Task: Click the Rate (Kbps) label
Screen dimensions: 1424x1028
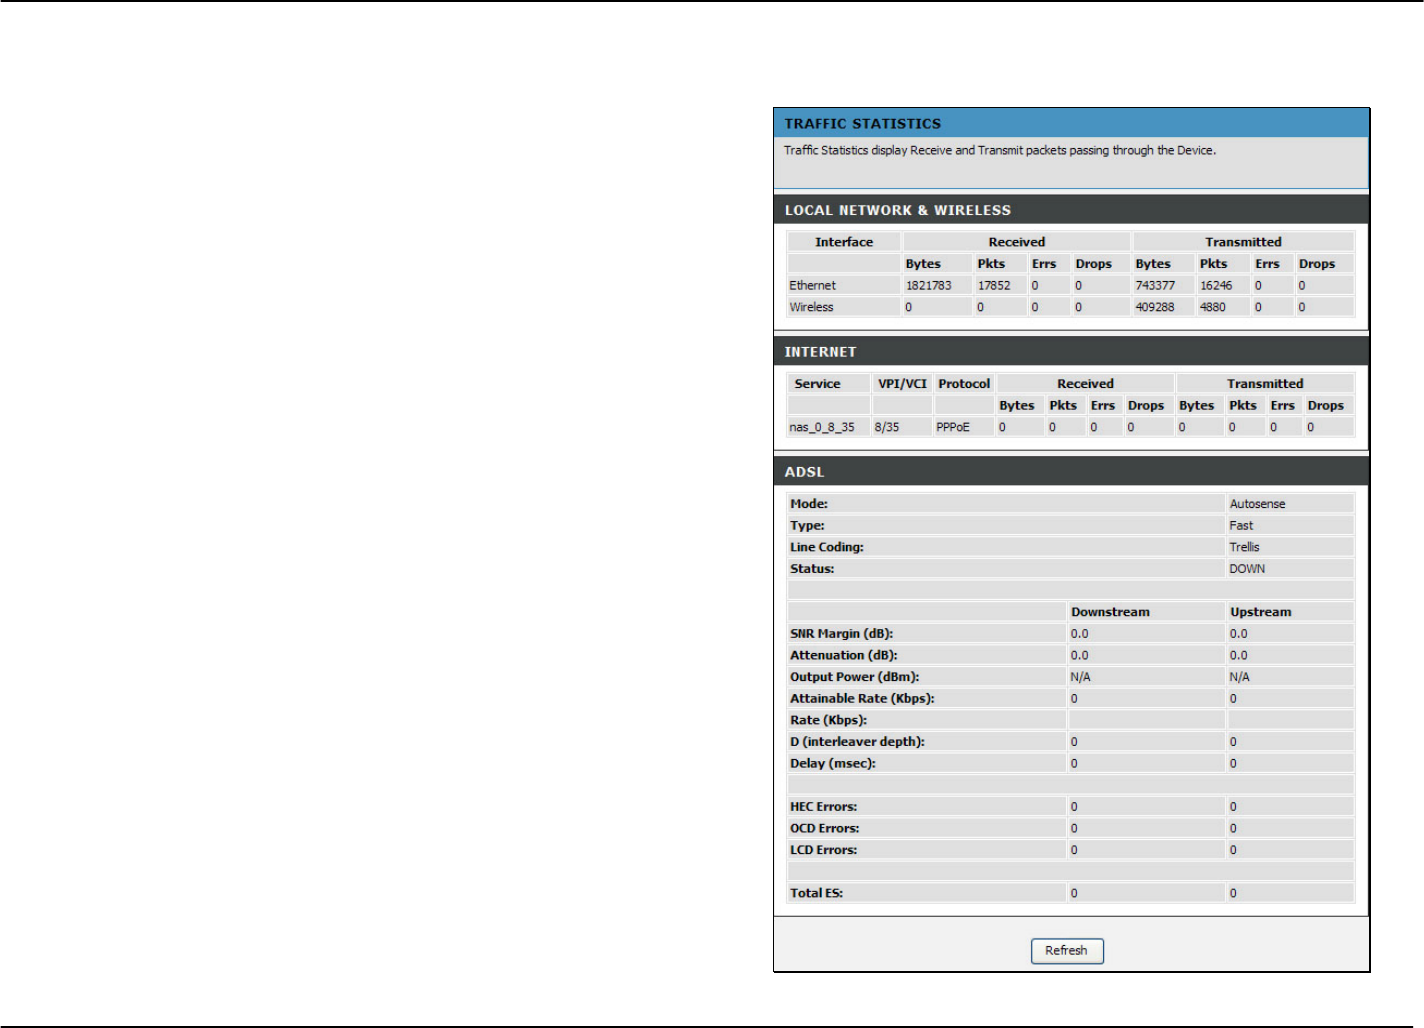Action: [828, 721]
